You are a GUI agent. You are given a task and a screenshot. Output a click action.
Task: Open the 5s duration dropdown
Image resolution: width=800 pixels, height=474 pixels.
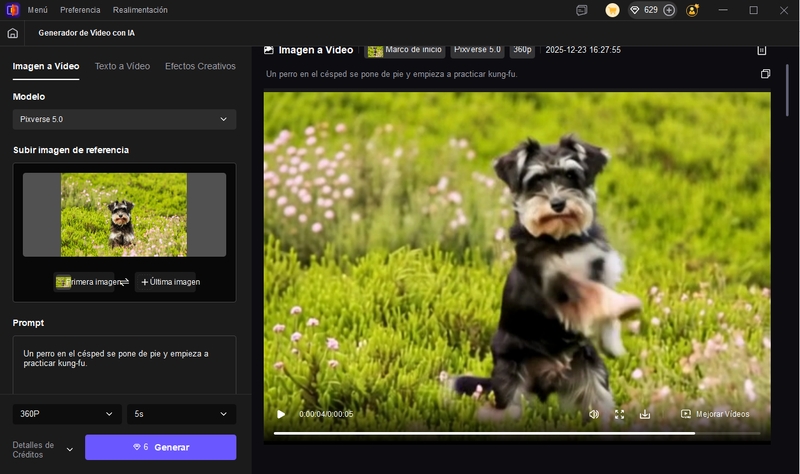182,414
